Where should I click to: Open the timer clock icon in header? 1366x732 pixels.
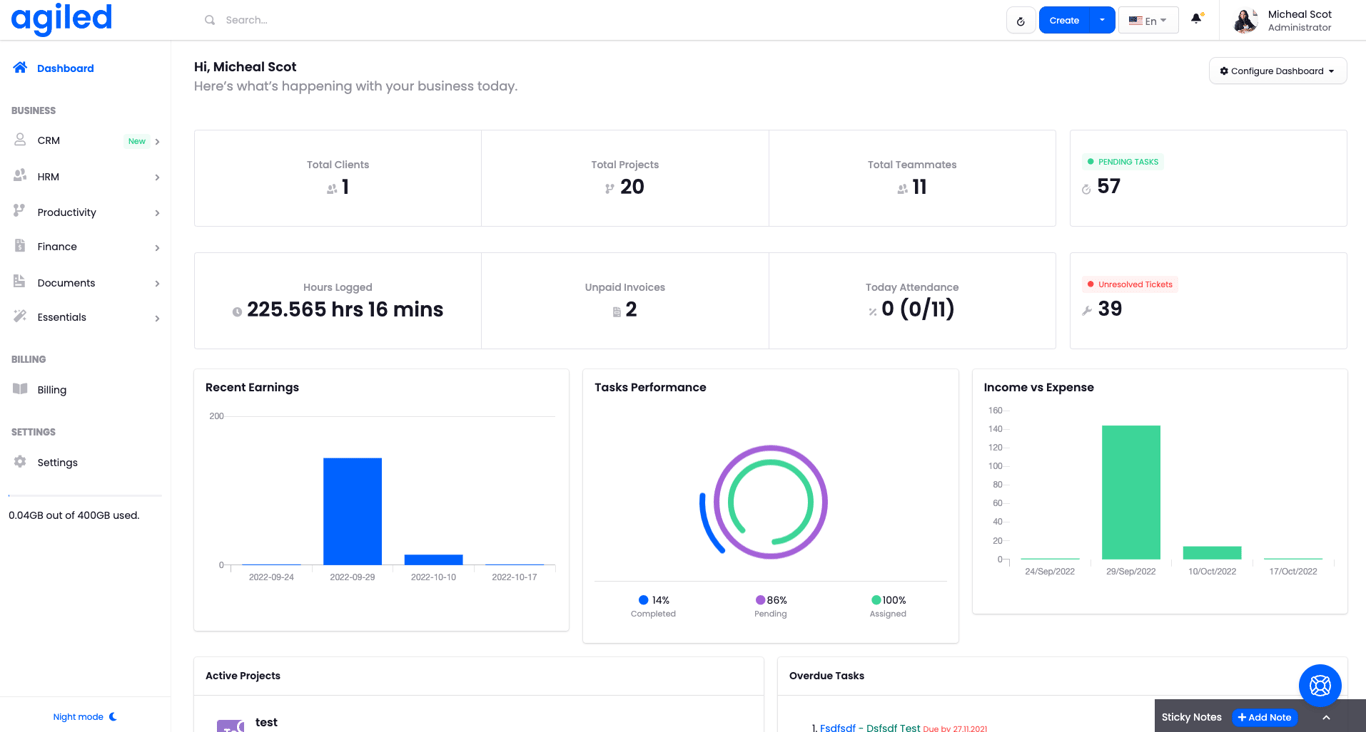pos(1020,20)
